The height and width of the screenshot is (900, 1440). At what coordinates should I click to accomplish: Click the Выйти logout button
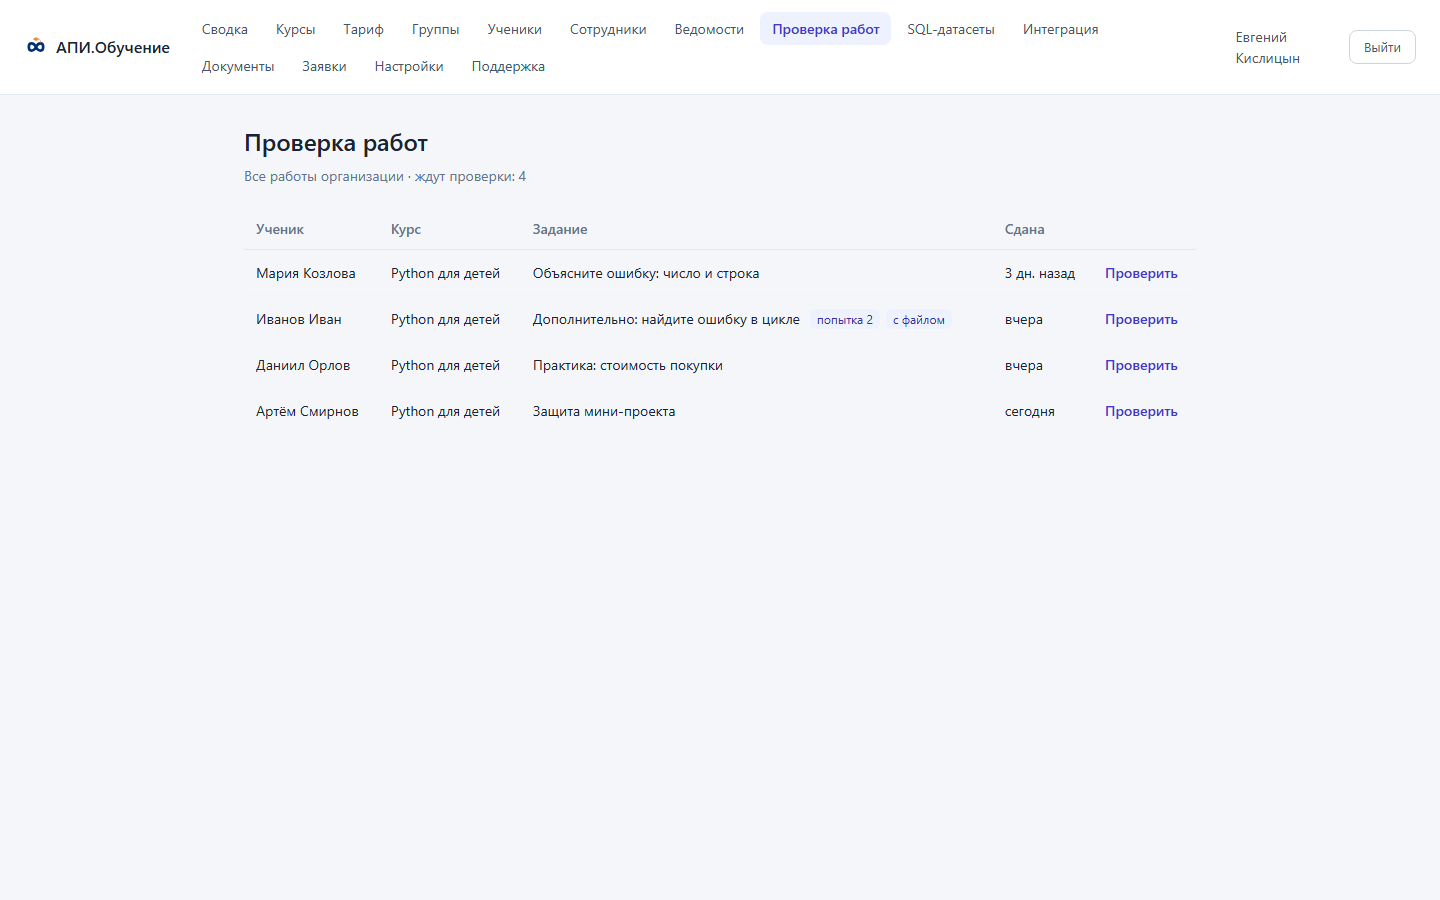point(1382,47)
